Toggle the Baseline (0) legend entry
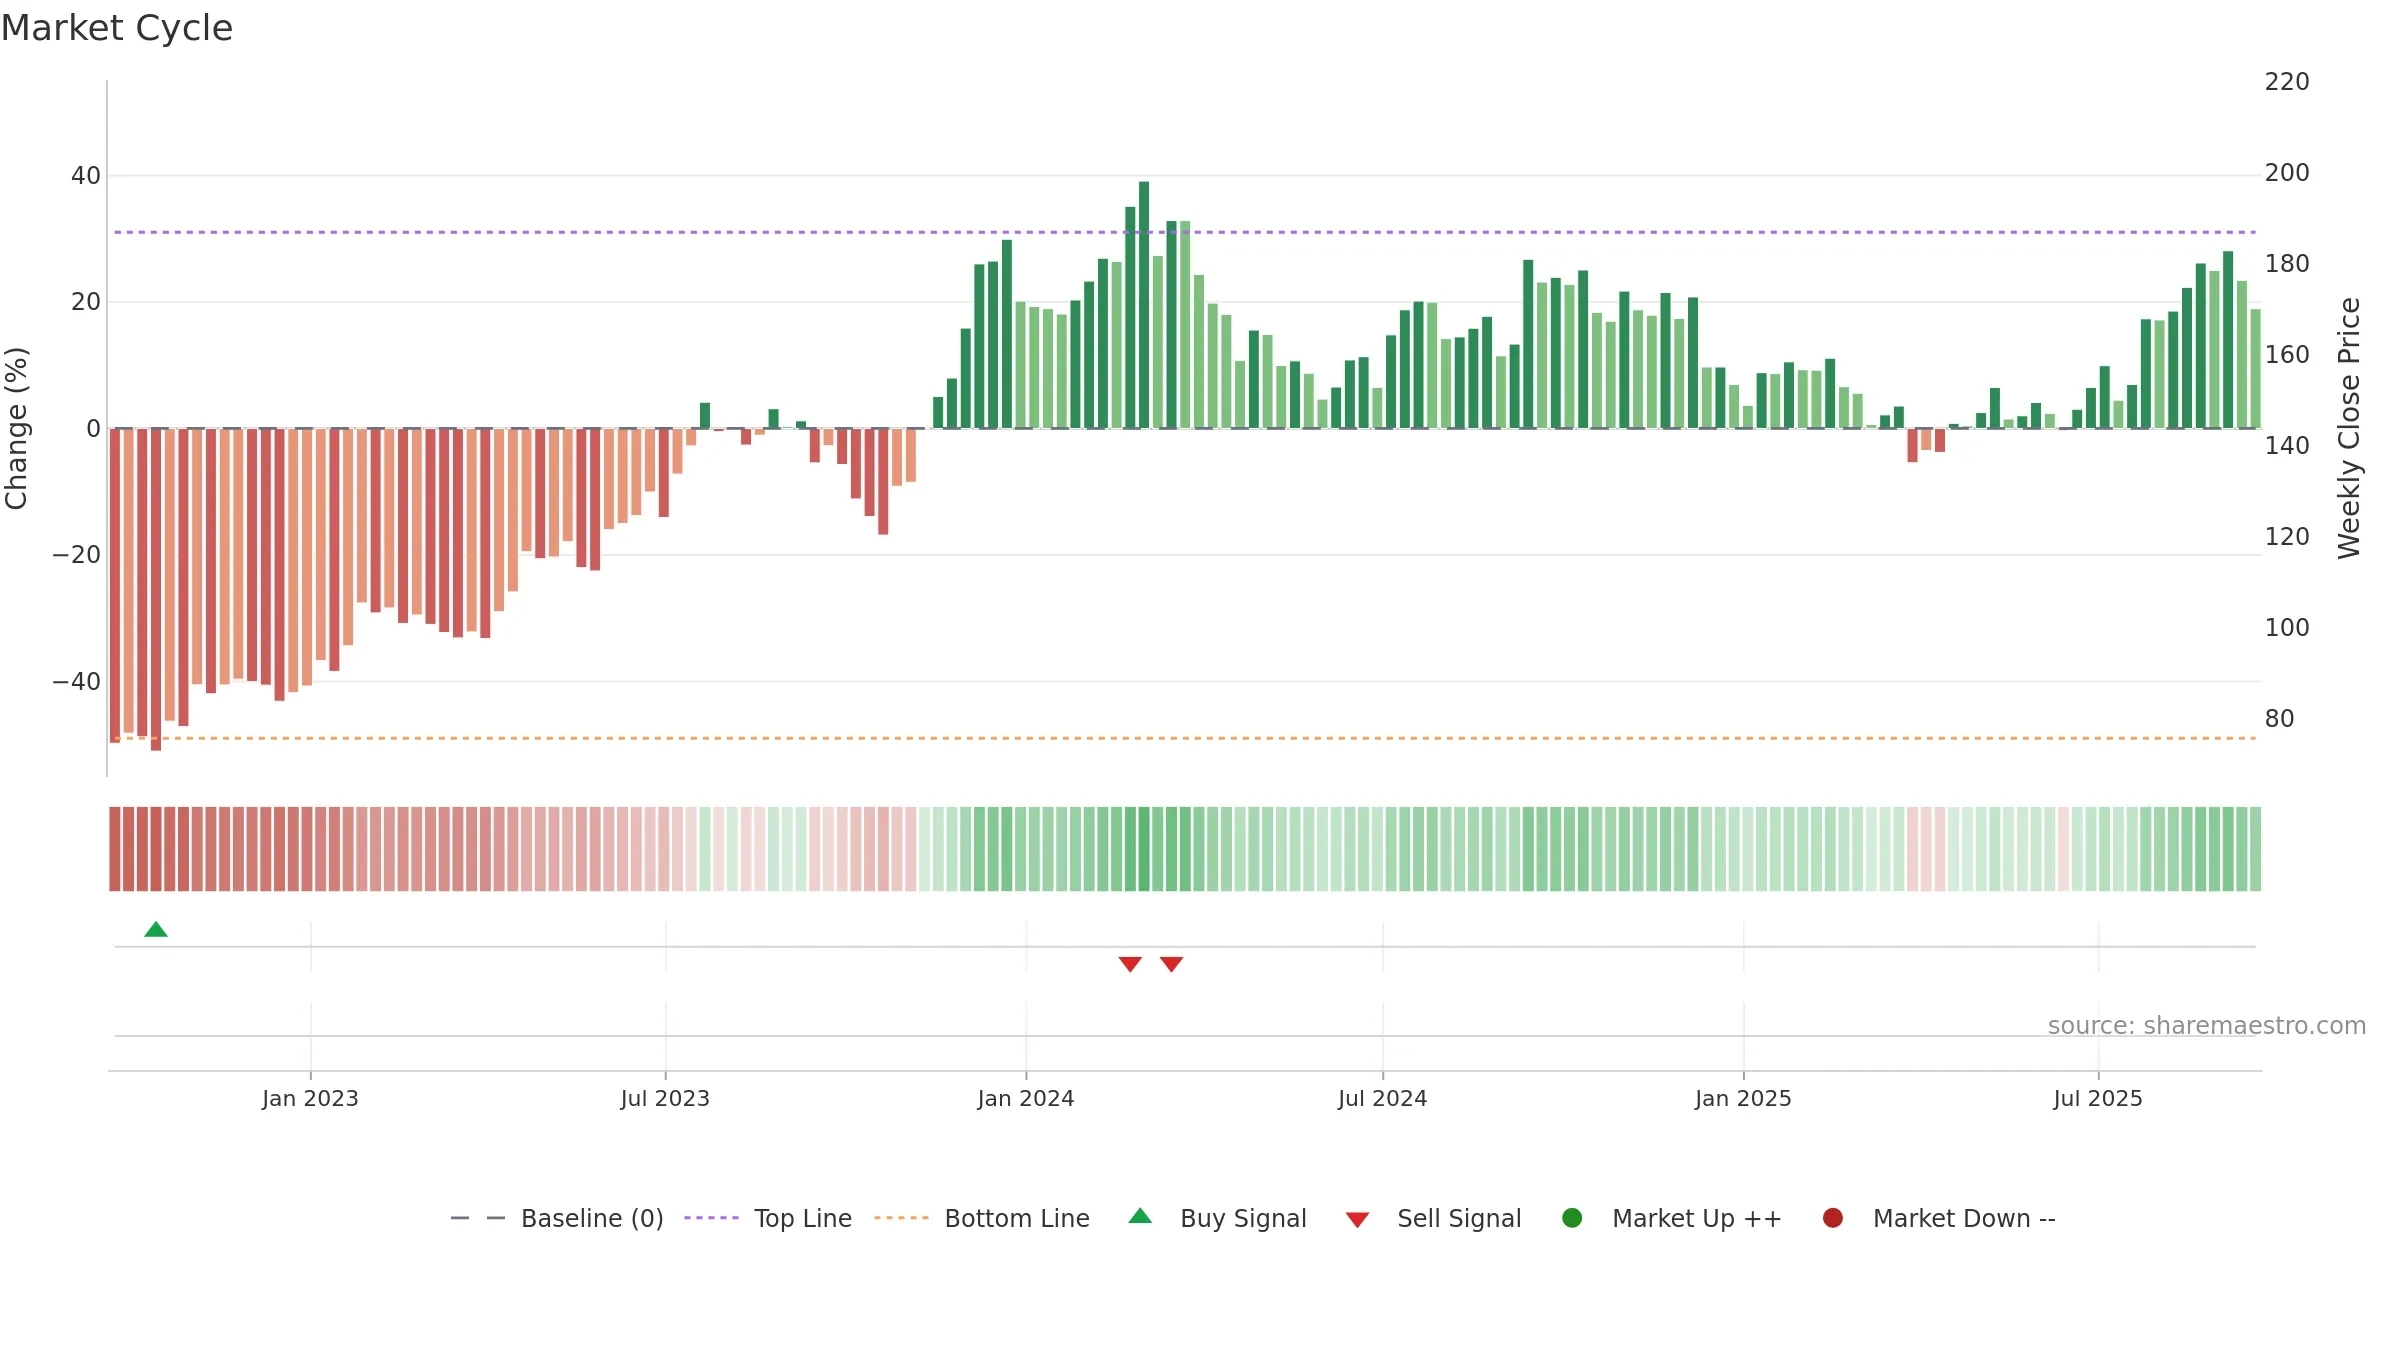The image size is (2400, 1350). tap(557, 1218)
